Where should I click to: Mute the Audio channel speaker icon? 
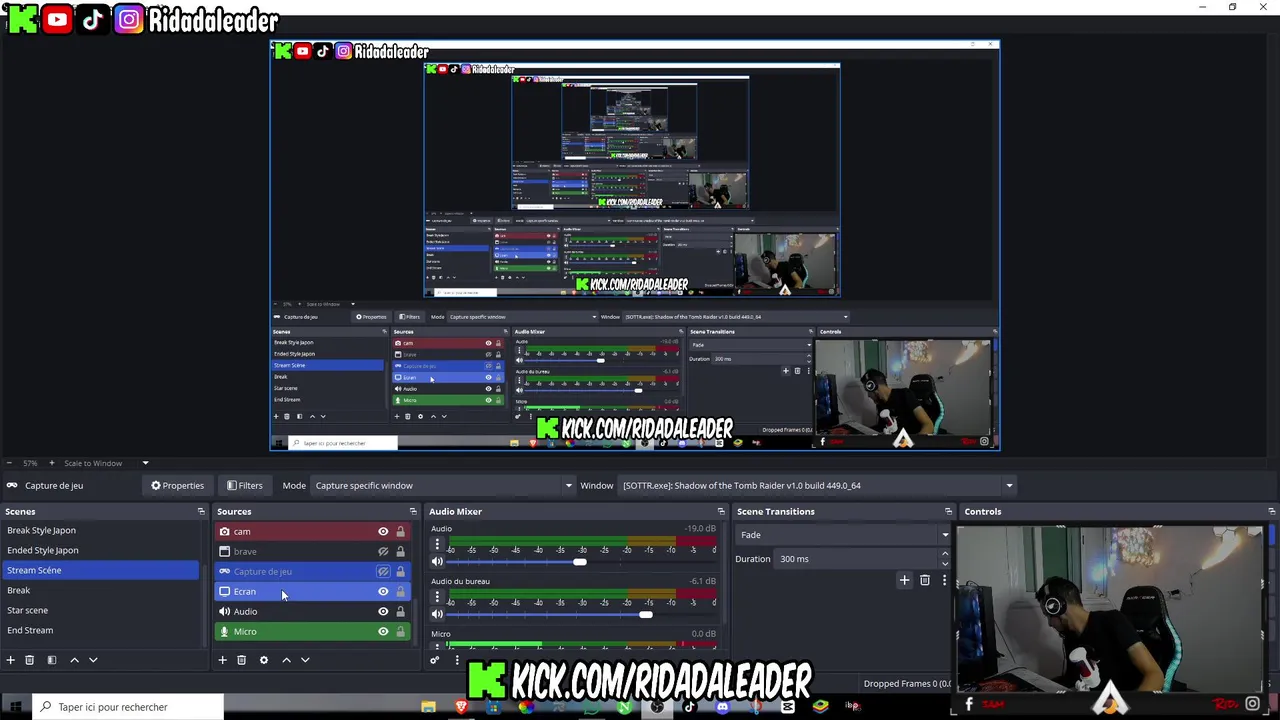point(437,562)
